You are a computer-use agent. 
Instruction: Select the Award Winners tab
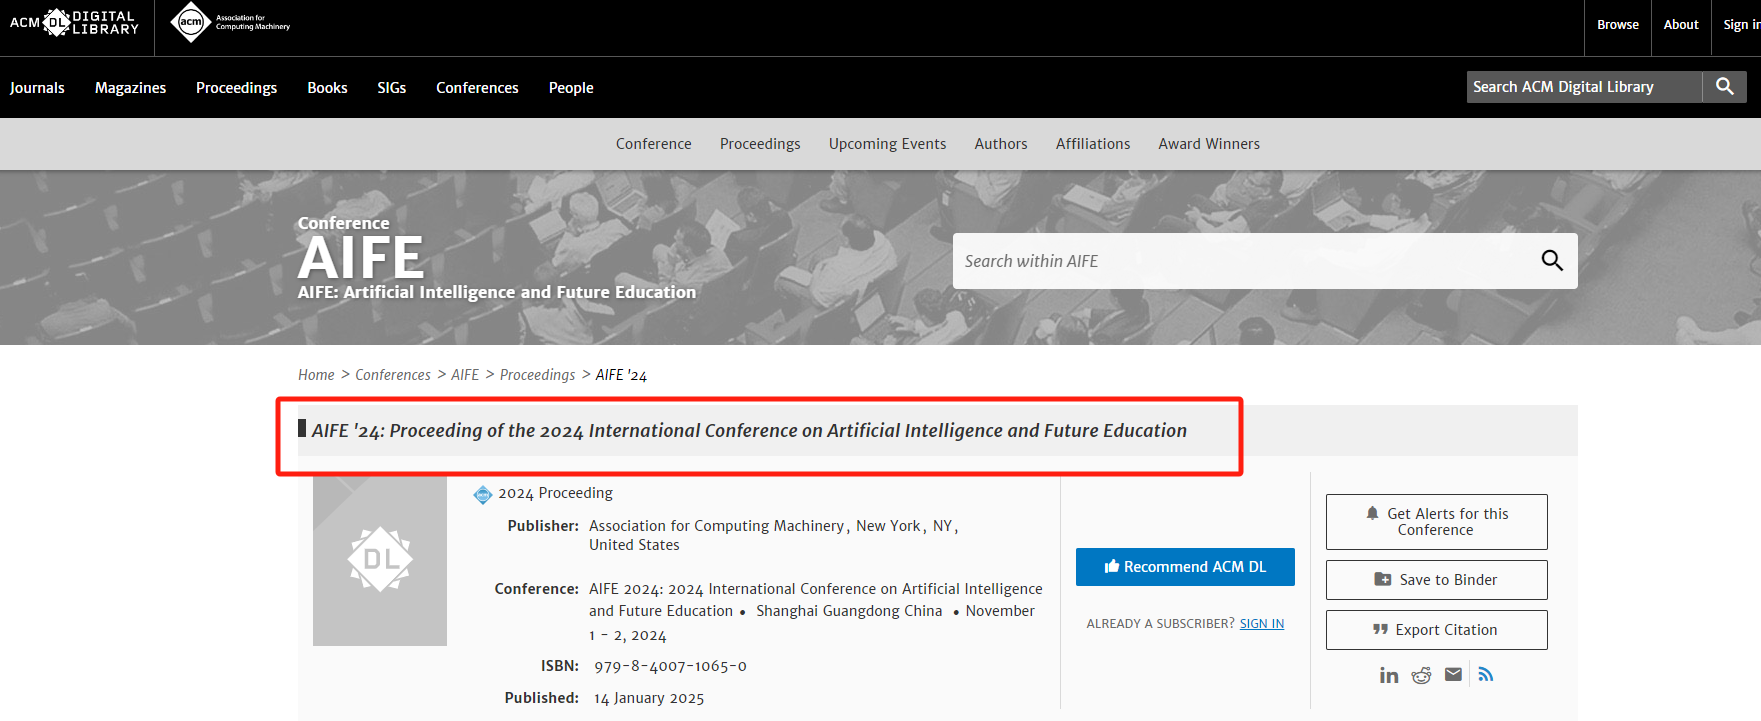[x=1209, y=144]
